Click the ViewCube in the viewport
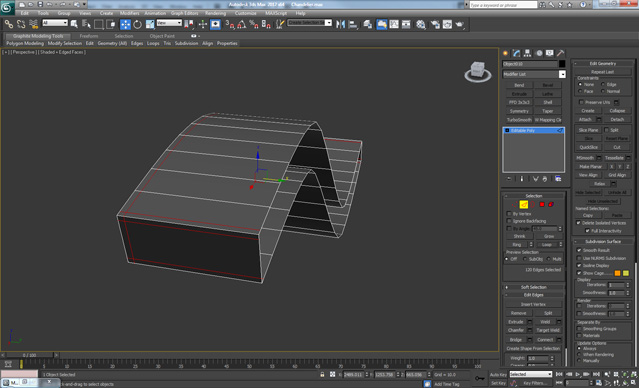Screen dimensions: 639x388 coord(478,72)
